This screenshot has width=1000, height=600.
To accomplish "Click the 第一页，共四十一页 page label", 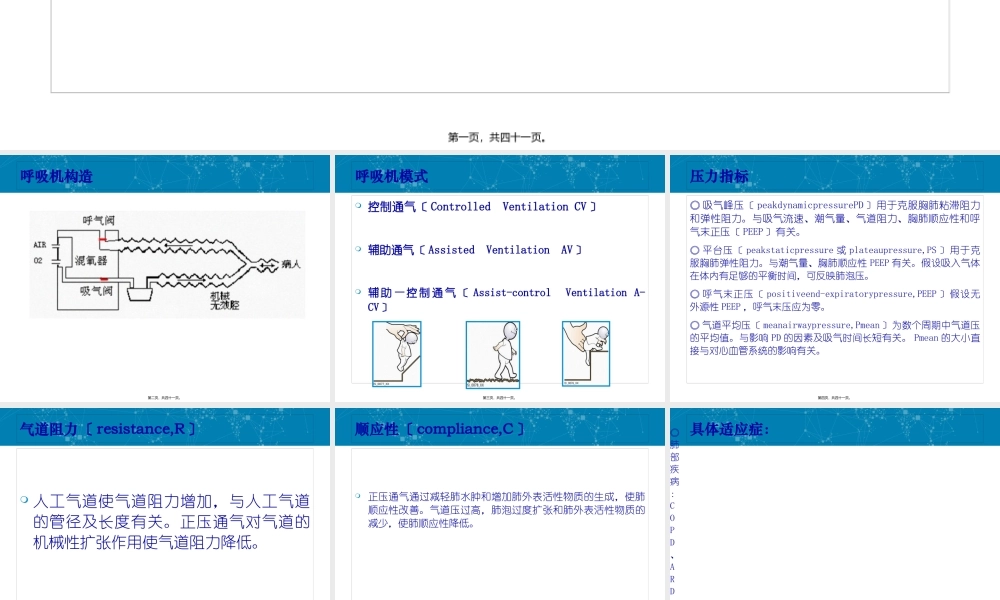I will 498,136.
